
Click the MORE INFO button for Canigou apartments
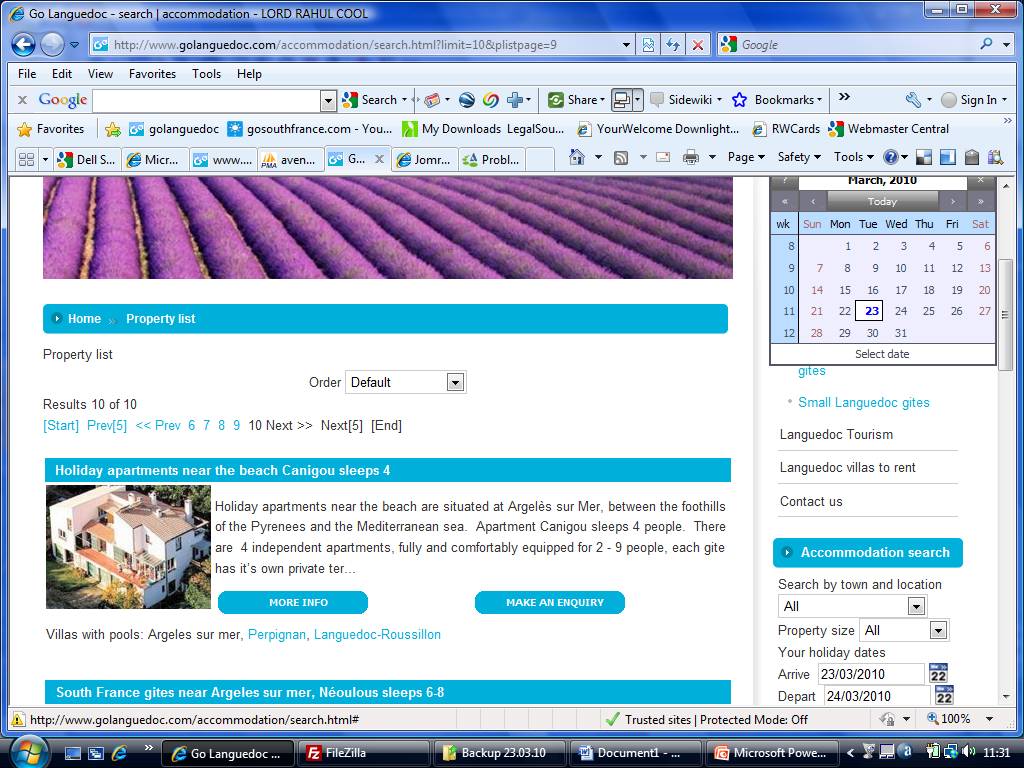pyautogui.click(x=297, y=602)
